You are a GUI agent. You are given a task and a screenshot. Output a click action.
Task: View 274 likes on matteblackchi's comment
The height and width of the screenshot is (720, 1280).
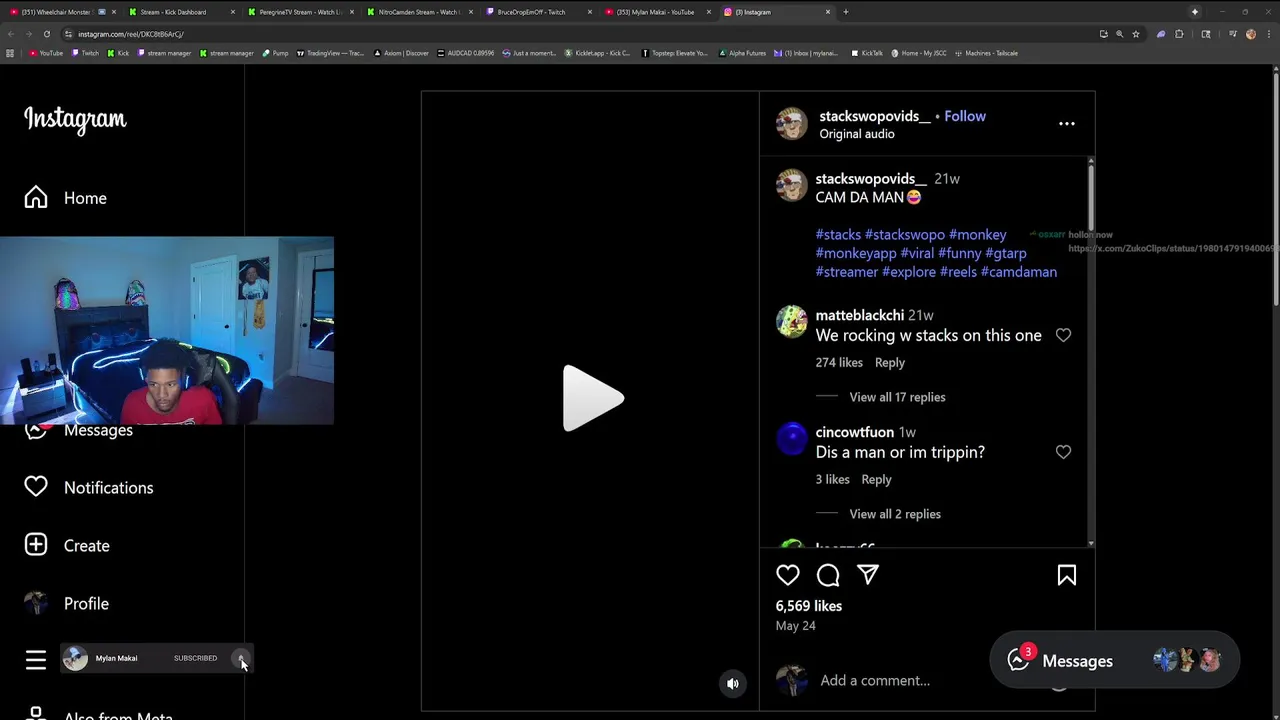point(839,363)
